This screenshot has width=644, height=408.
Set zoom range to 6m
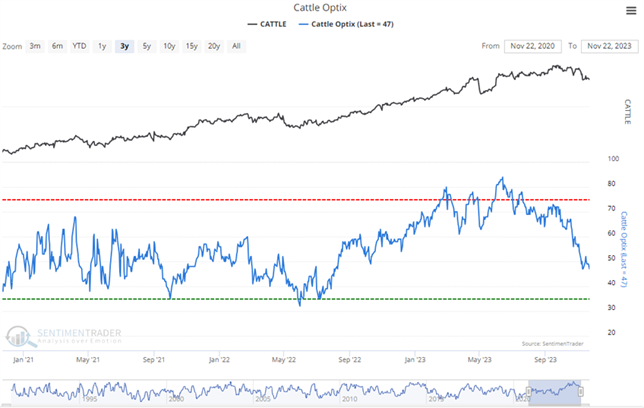pos(57,46)
